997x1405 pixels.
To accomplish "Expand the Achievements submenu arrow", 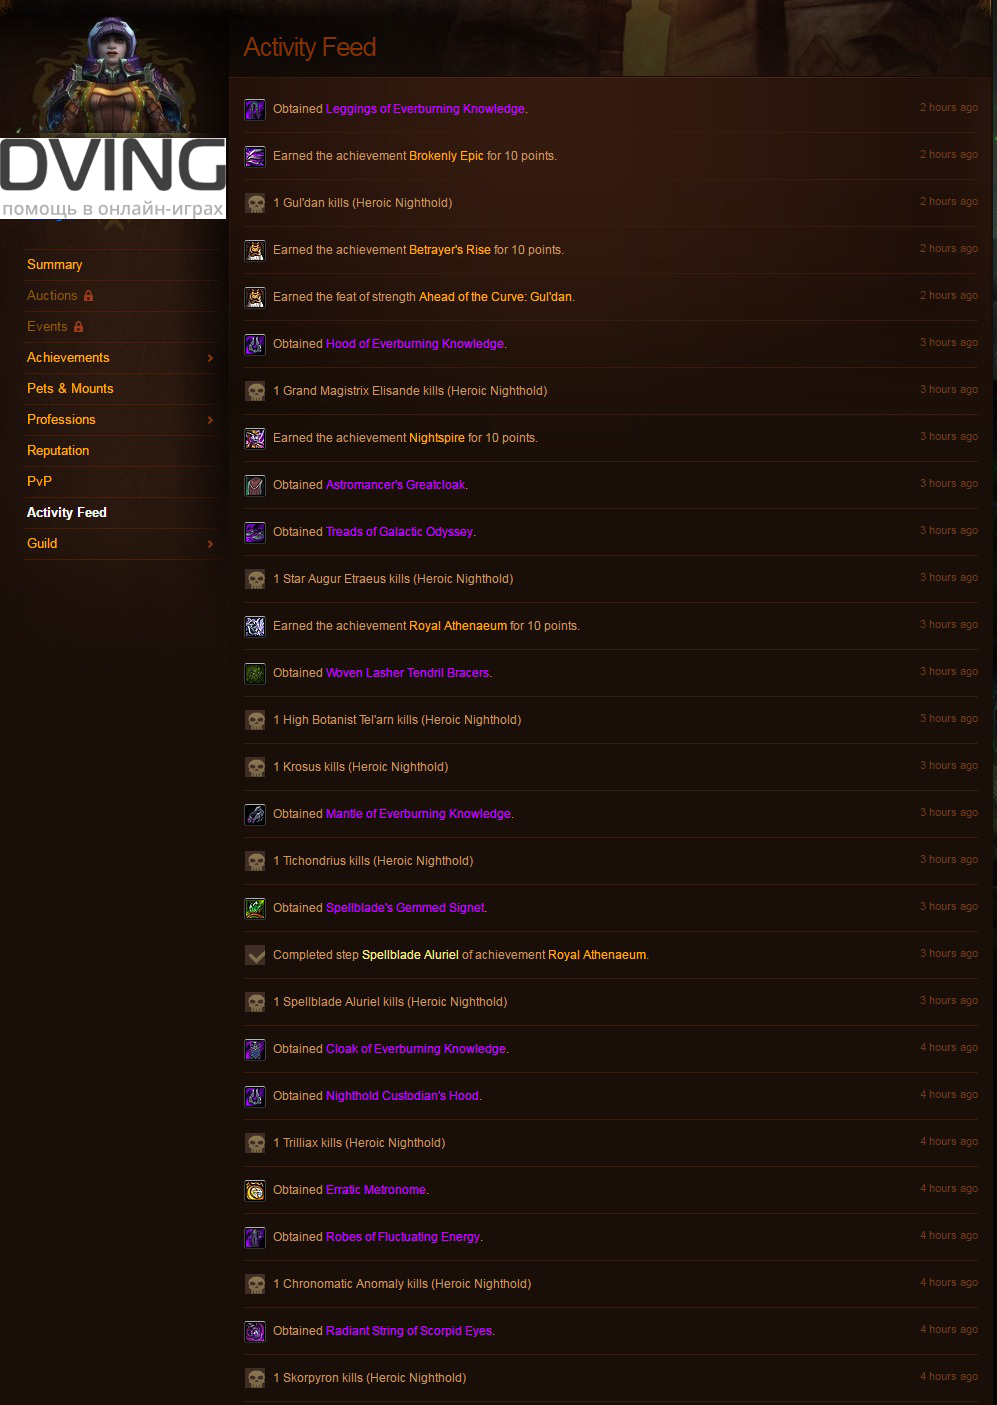I will [x=210, y=358].
